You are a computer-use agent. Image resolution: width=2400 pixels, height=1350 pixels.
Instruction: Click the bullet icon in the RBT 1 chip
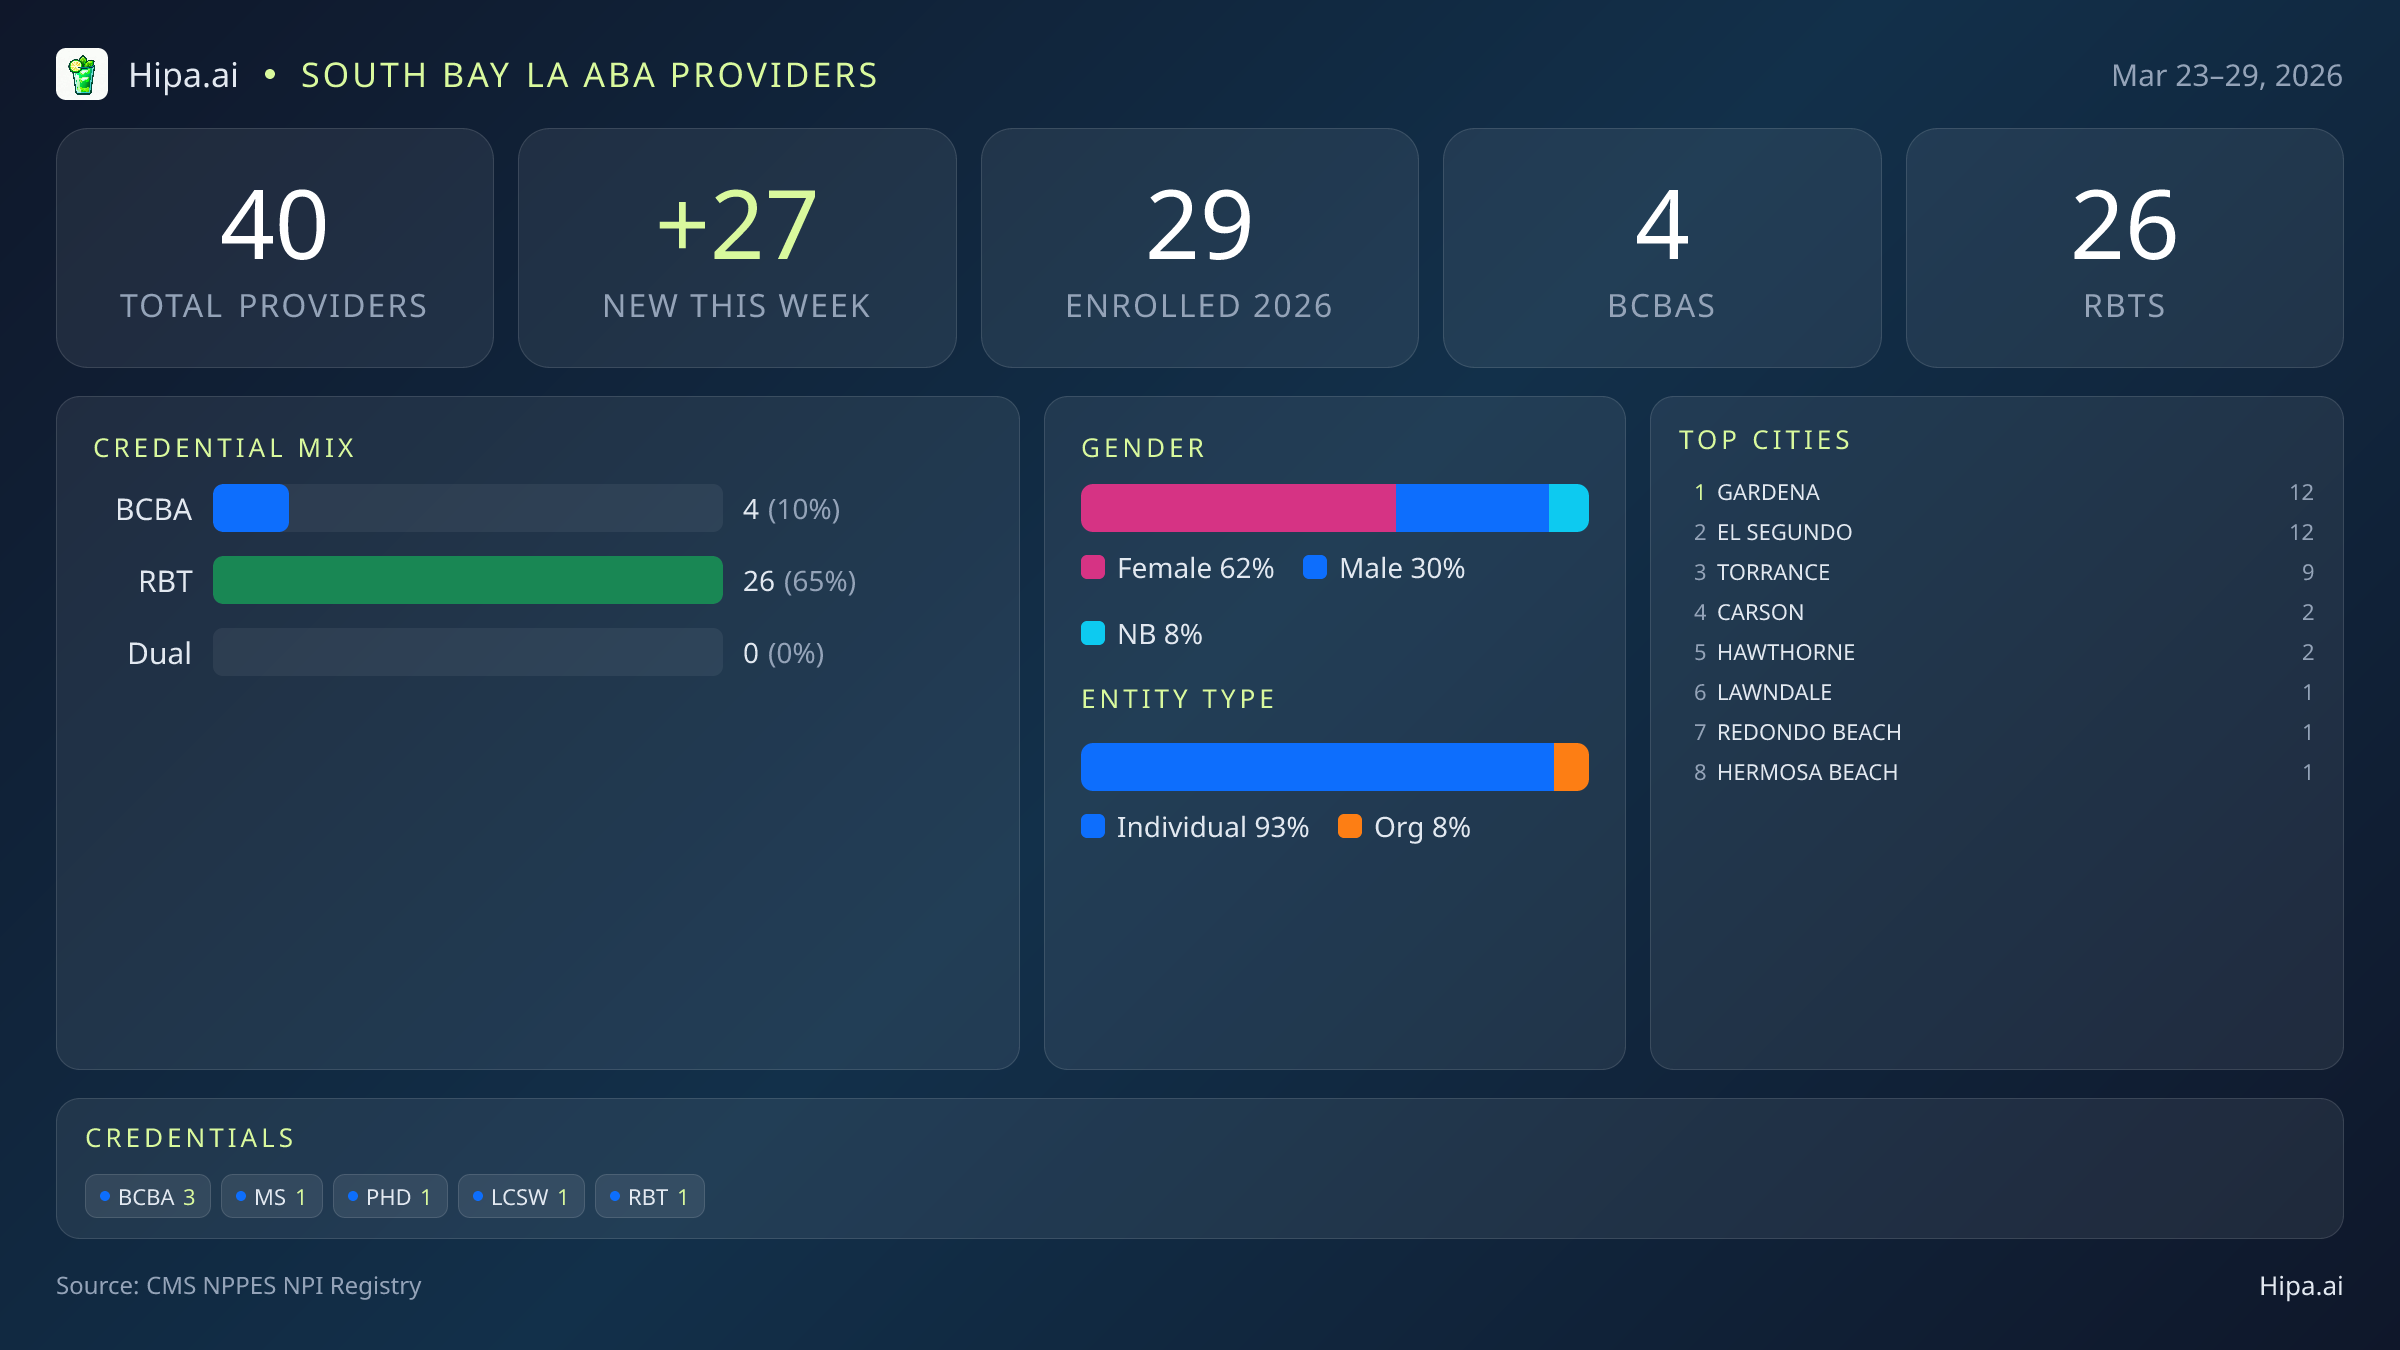pyautogui.click(x=614, y=1195)
